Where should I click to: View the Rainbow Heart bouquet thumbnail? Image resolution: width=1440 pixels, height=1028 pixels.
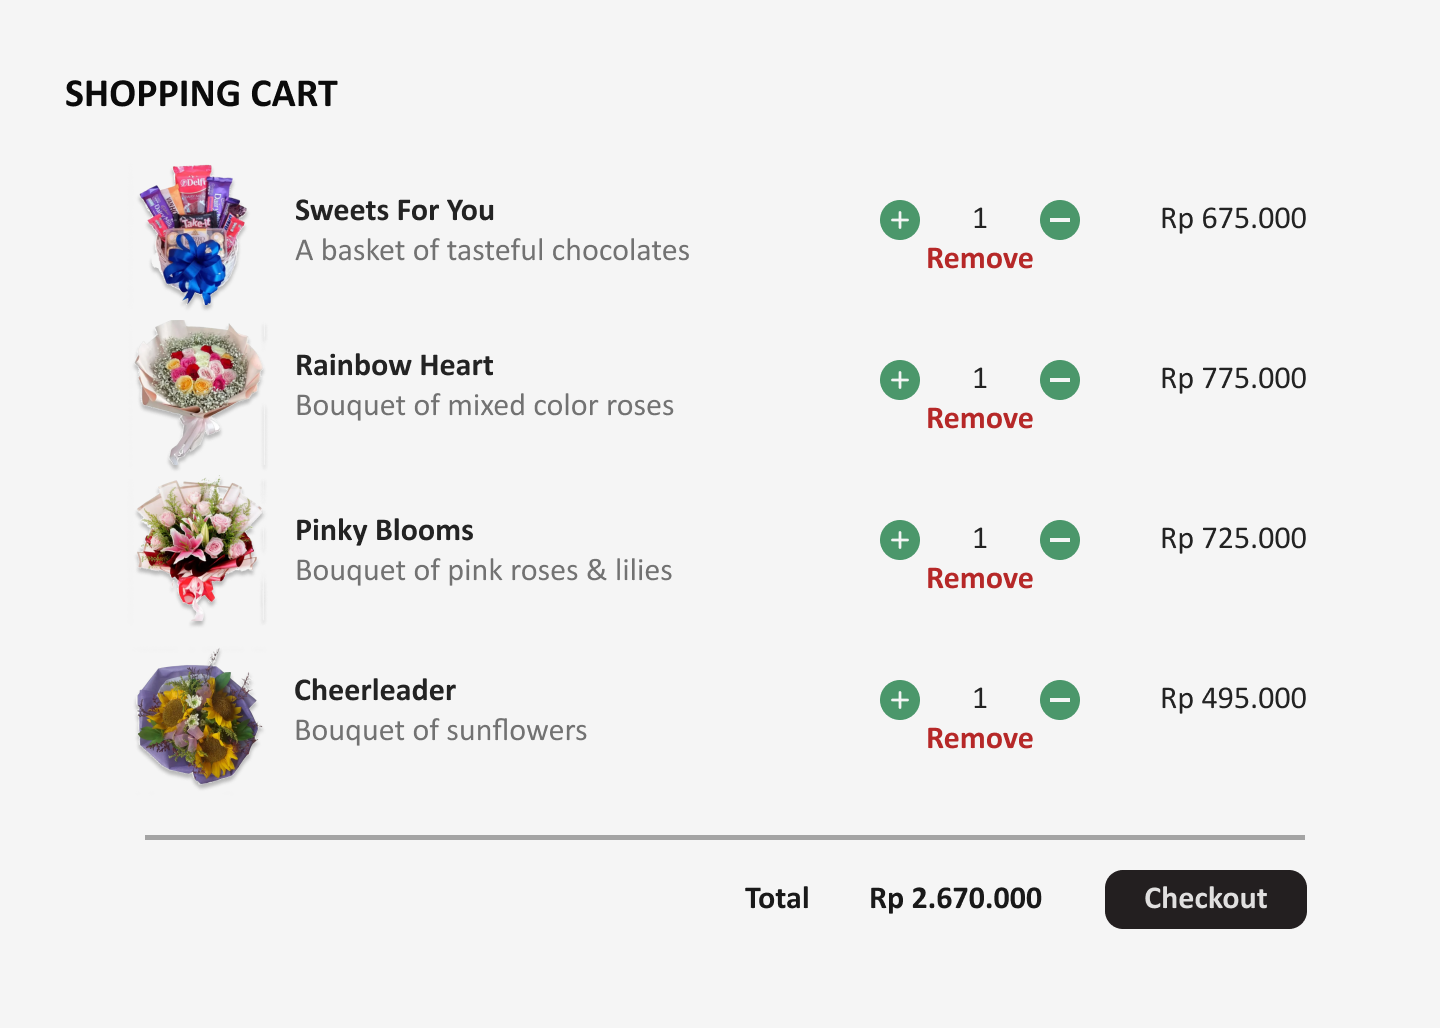click(197, 392)
